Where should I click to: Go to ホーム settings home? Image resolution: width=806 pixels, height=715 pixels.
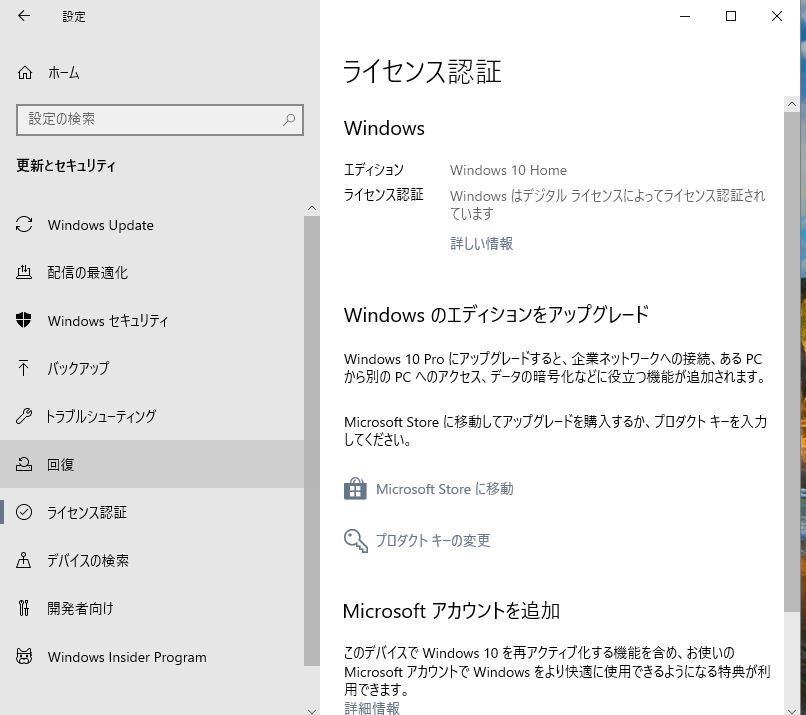pyautogui.click(x=64, y=73)
